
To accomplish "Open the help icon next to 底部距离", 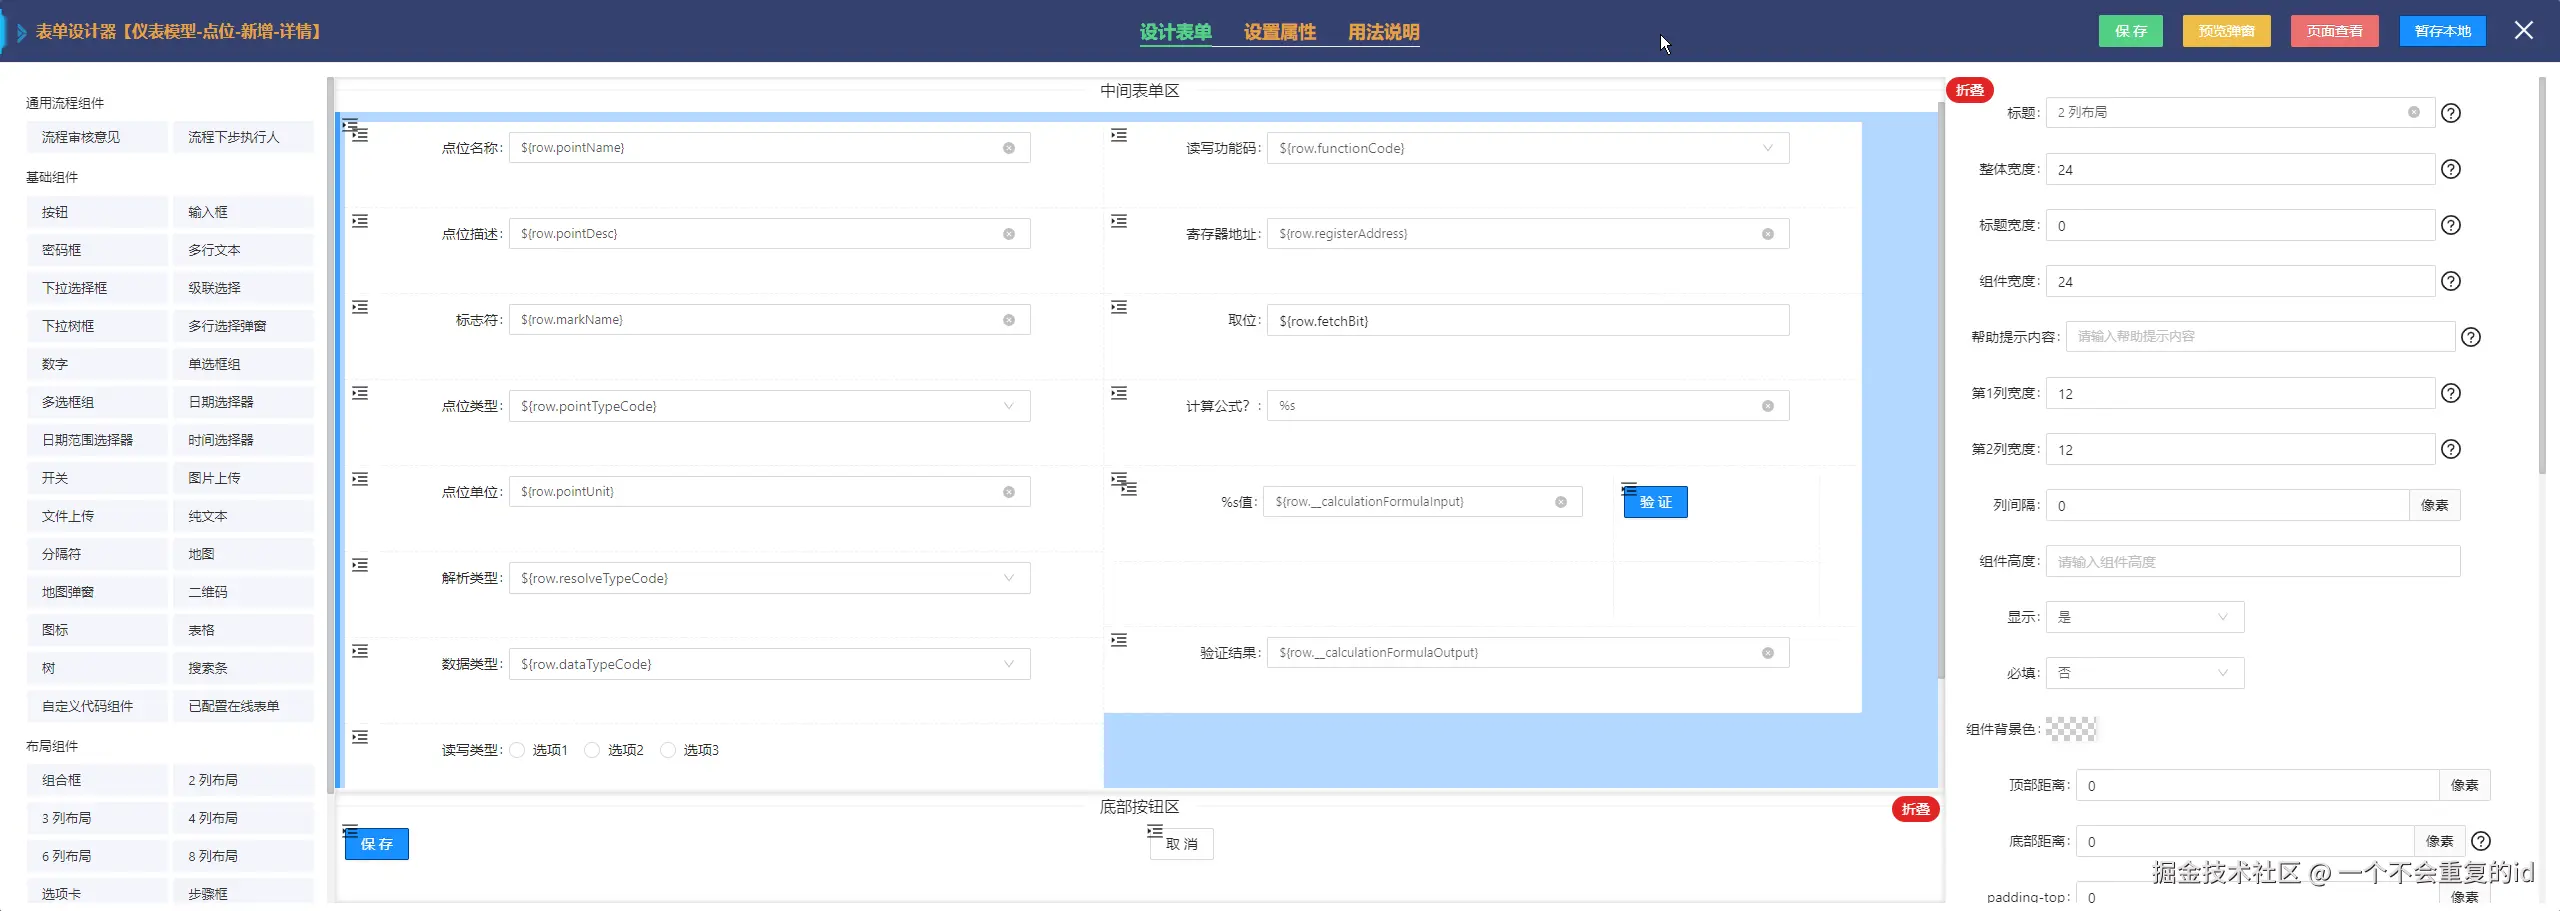I will click(2481, 841).
